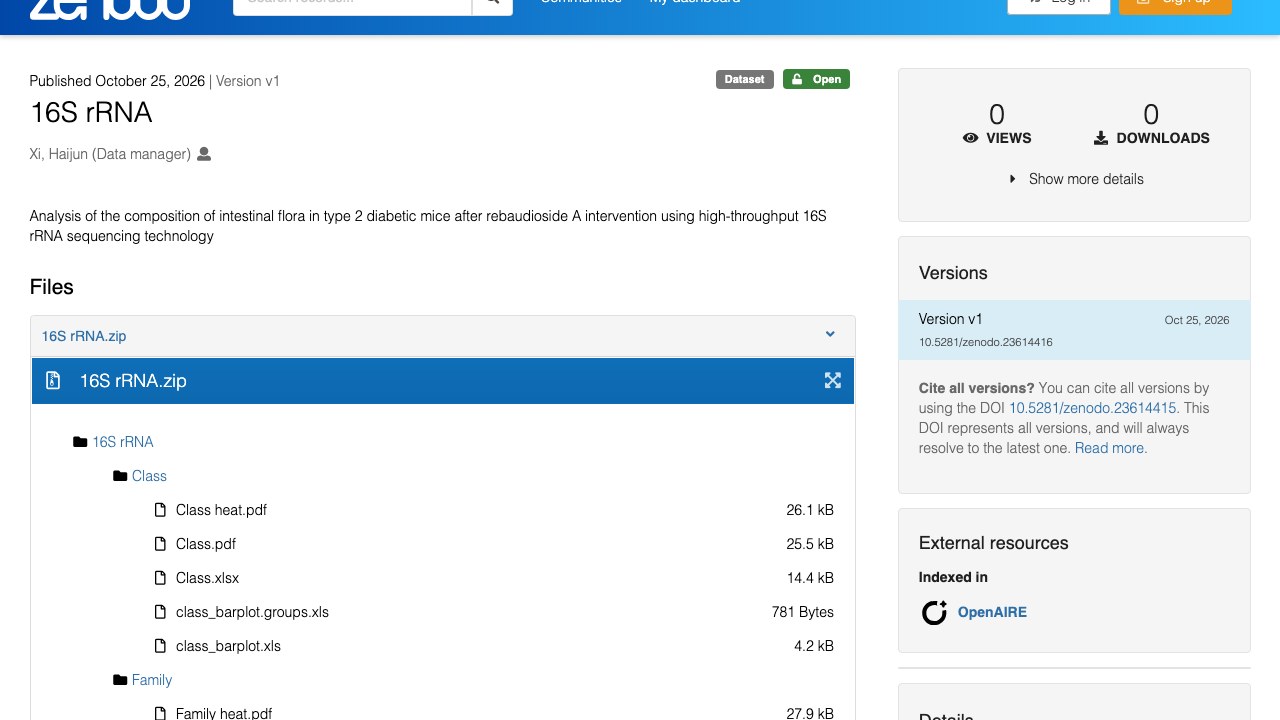Click the folder icon beside Class
Screen dimensions: 1280x720
(120, 476)
